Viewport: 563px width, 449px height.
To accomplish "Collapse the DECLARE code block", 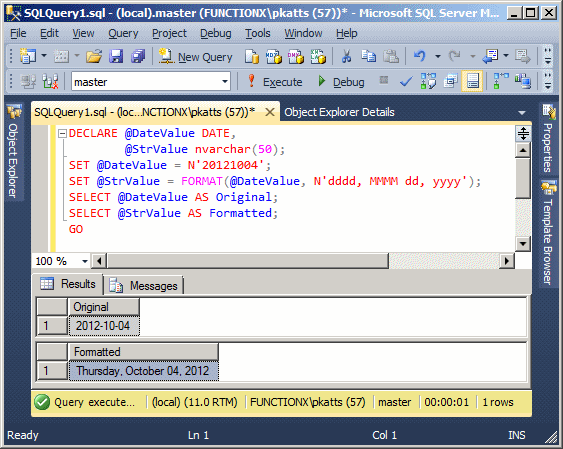I will (x=62, y=134).
